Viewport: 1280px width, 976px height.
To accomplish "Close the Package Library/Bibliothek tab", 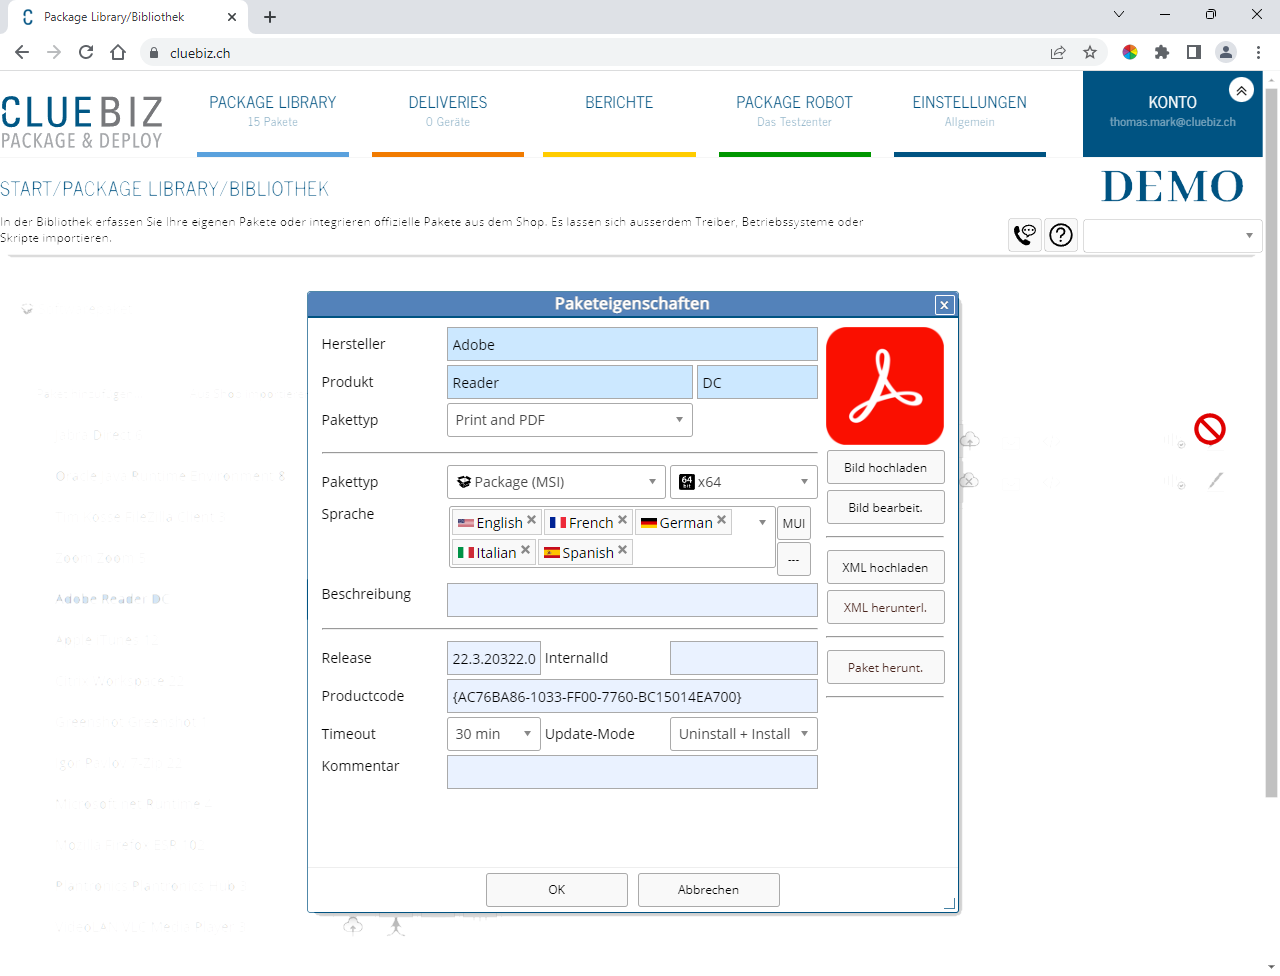I will (x=232, y=17).
